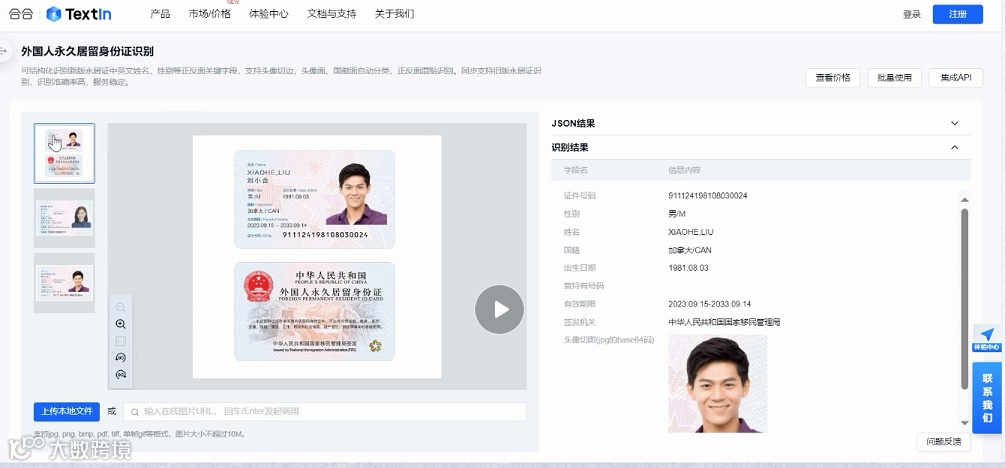
Task: Click the birth date value 1981.08.03
Action: click(x=688, y=268)
